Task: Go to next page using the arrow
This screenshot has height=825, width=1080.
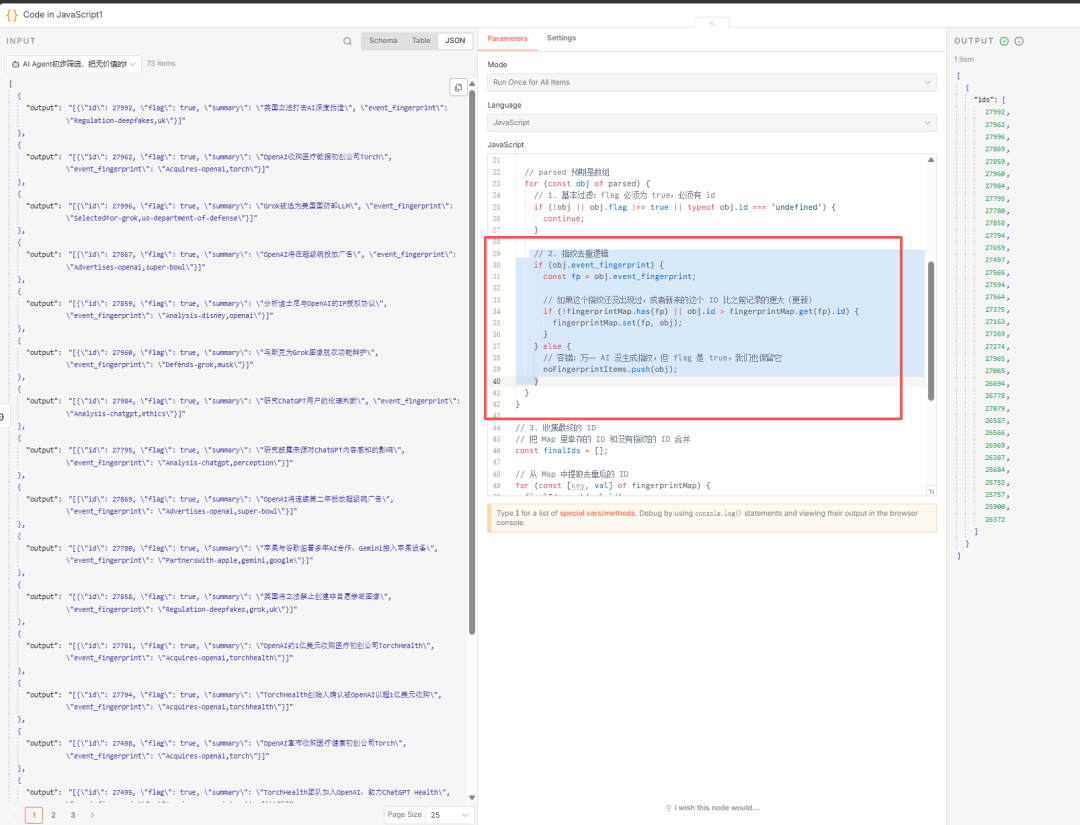Action: [92, 815]
